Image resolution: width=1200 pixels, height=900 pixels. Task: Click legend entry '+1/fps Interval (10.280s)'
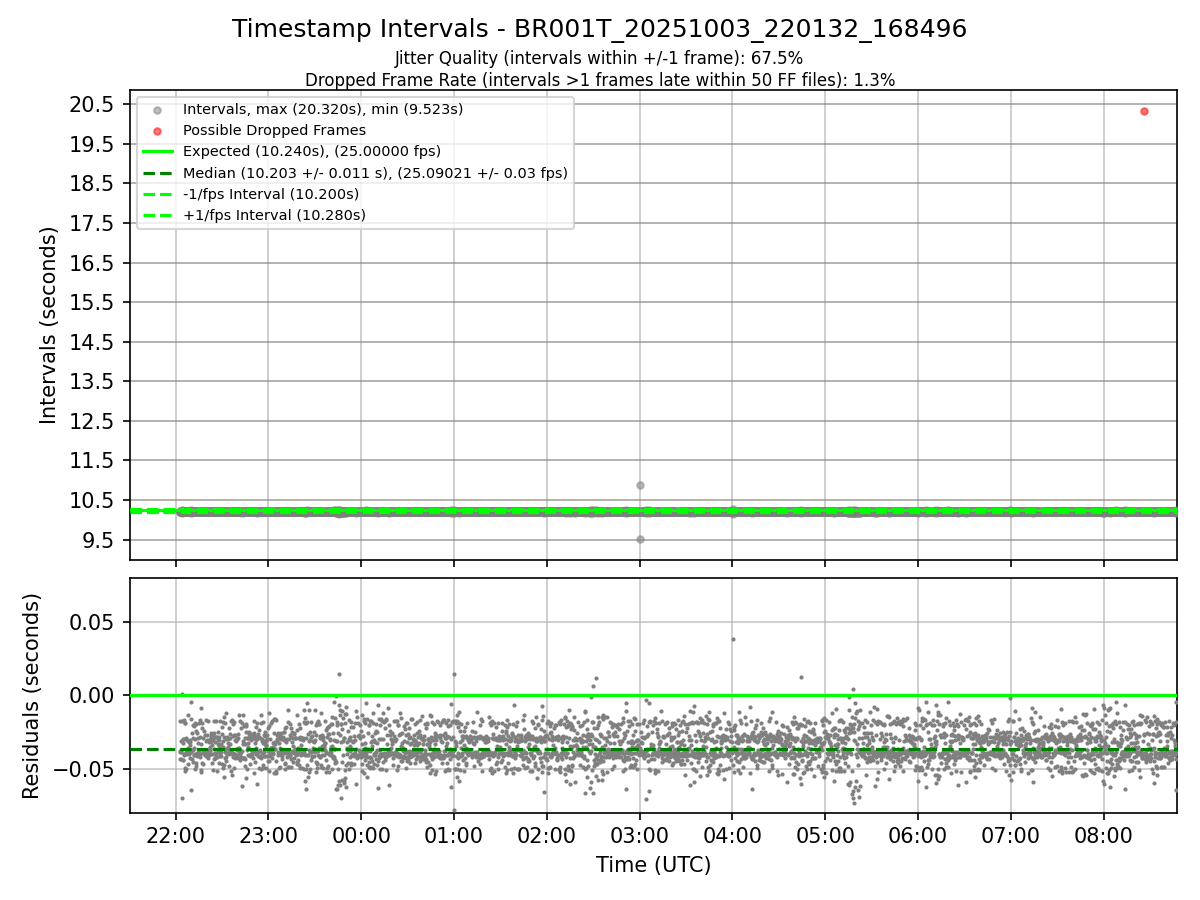pyautogui.click(x=274, y=215)
